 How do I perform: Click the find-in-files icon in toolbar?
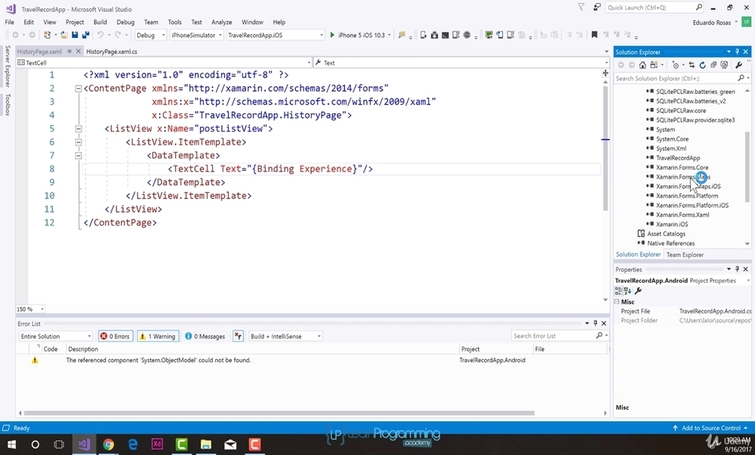coord(401,35)
